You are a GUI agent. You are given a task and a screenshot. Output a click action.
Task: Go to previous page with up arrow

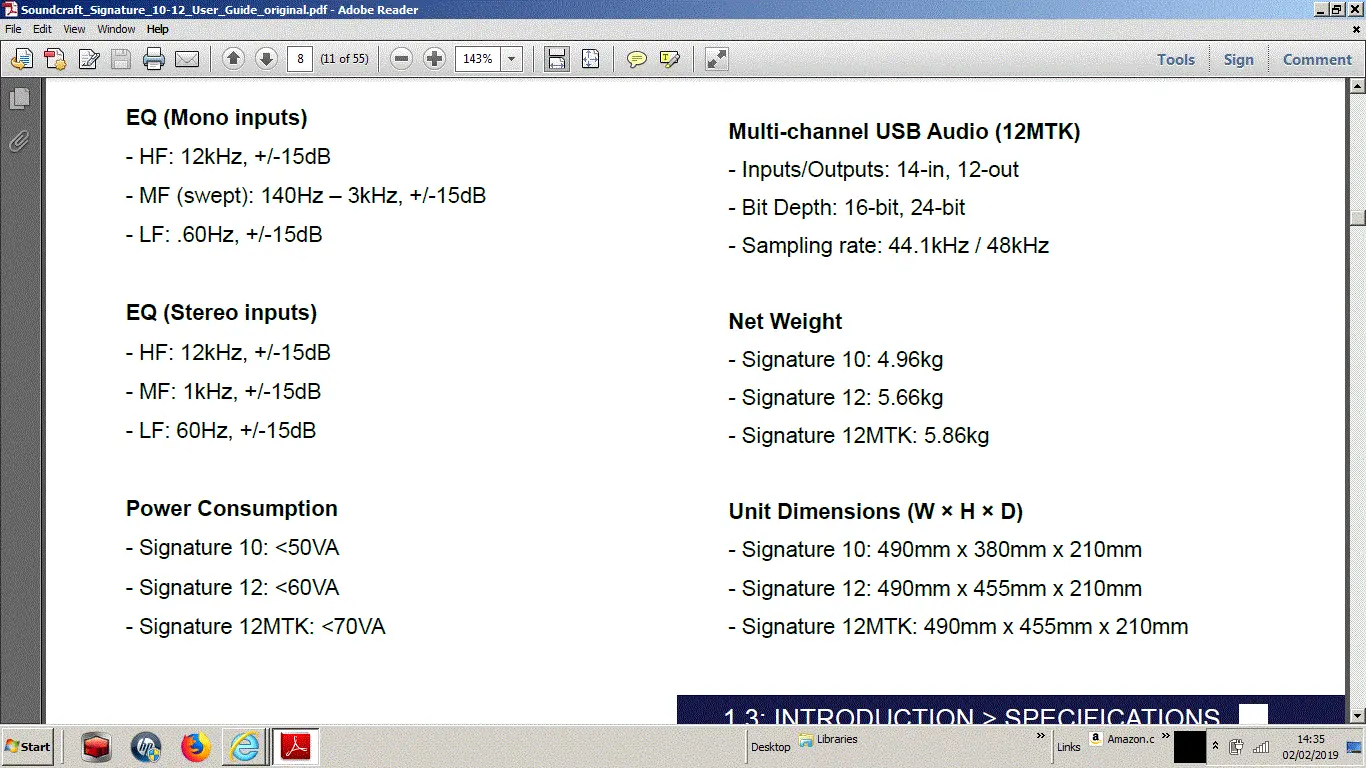click(x=233, y=59)
